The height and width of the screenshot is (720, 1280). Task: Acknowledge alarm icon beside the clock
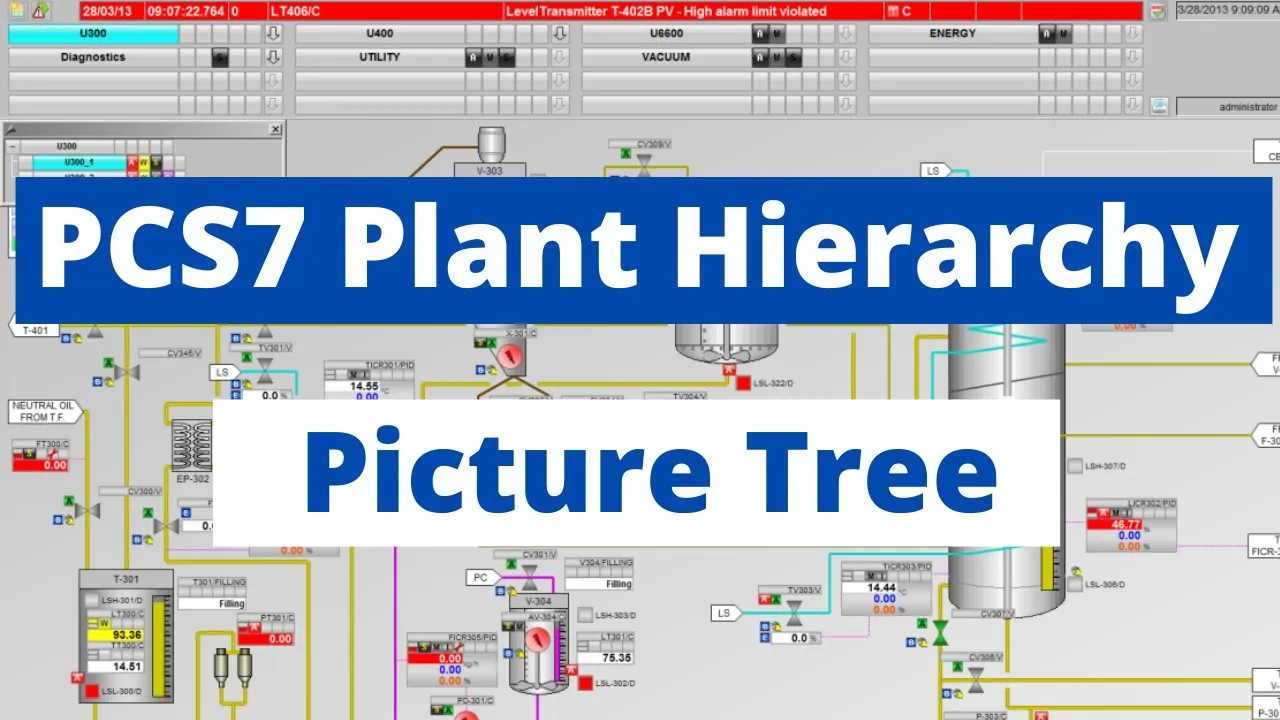pyautogui.click(x=1158, y=11)
